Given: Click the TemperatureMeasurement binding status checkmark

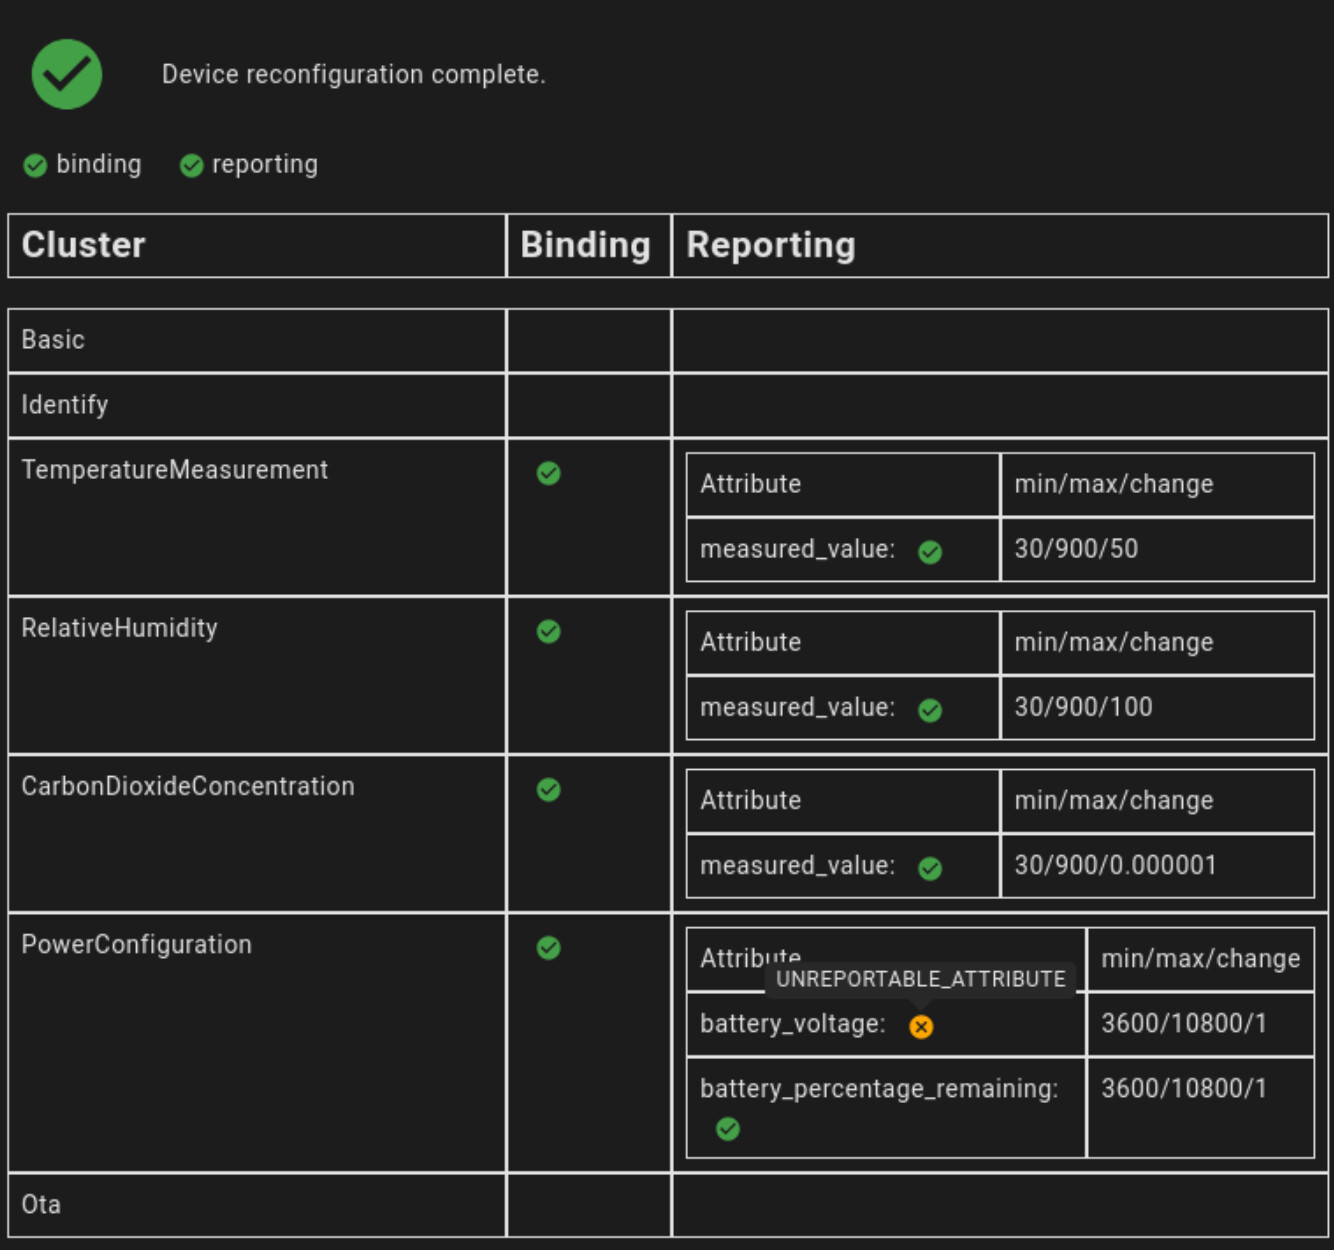Looking at the screenshot, I should tap(548, 473).
